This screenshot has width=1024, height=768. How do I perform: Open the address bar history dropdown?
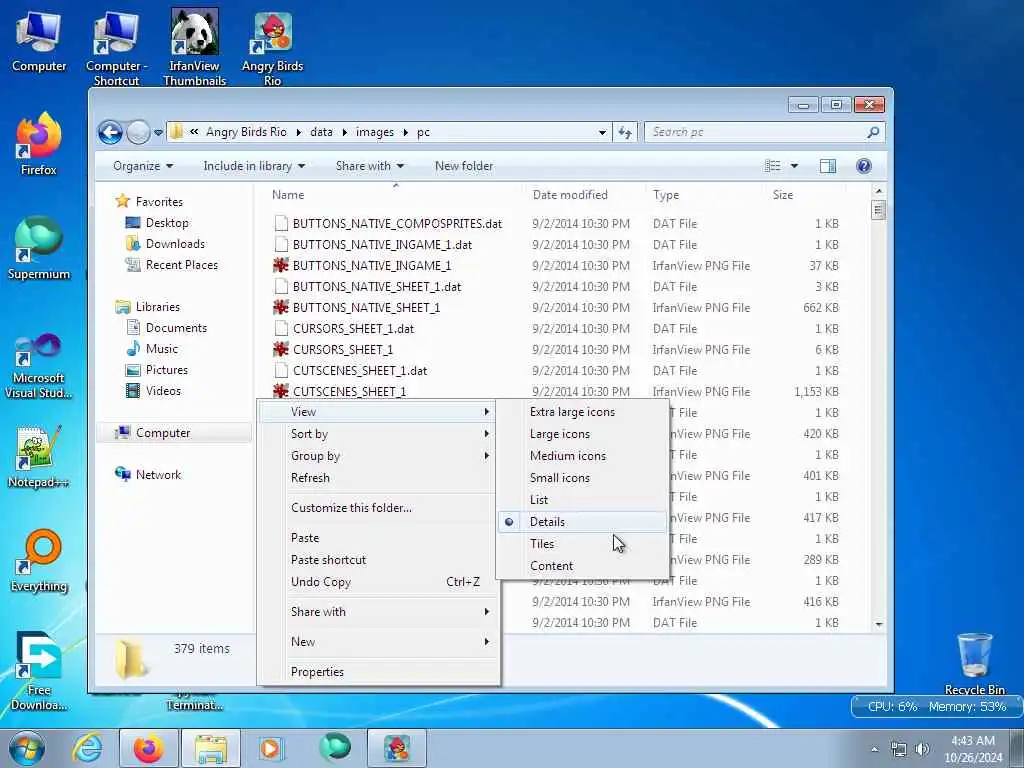pos(602,133)
